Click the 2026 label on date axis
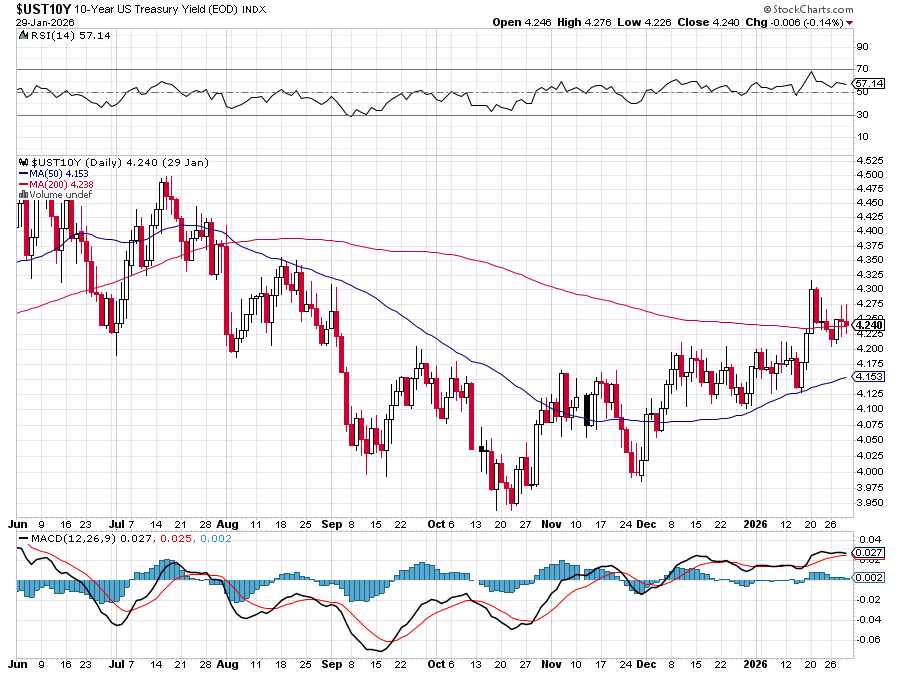This screenshot has width=900, height=673. 759,523
